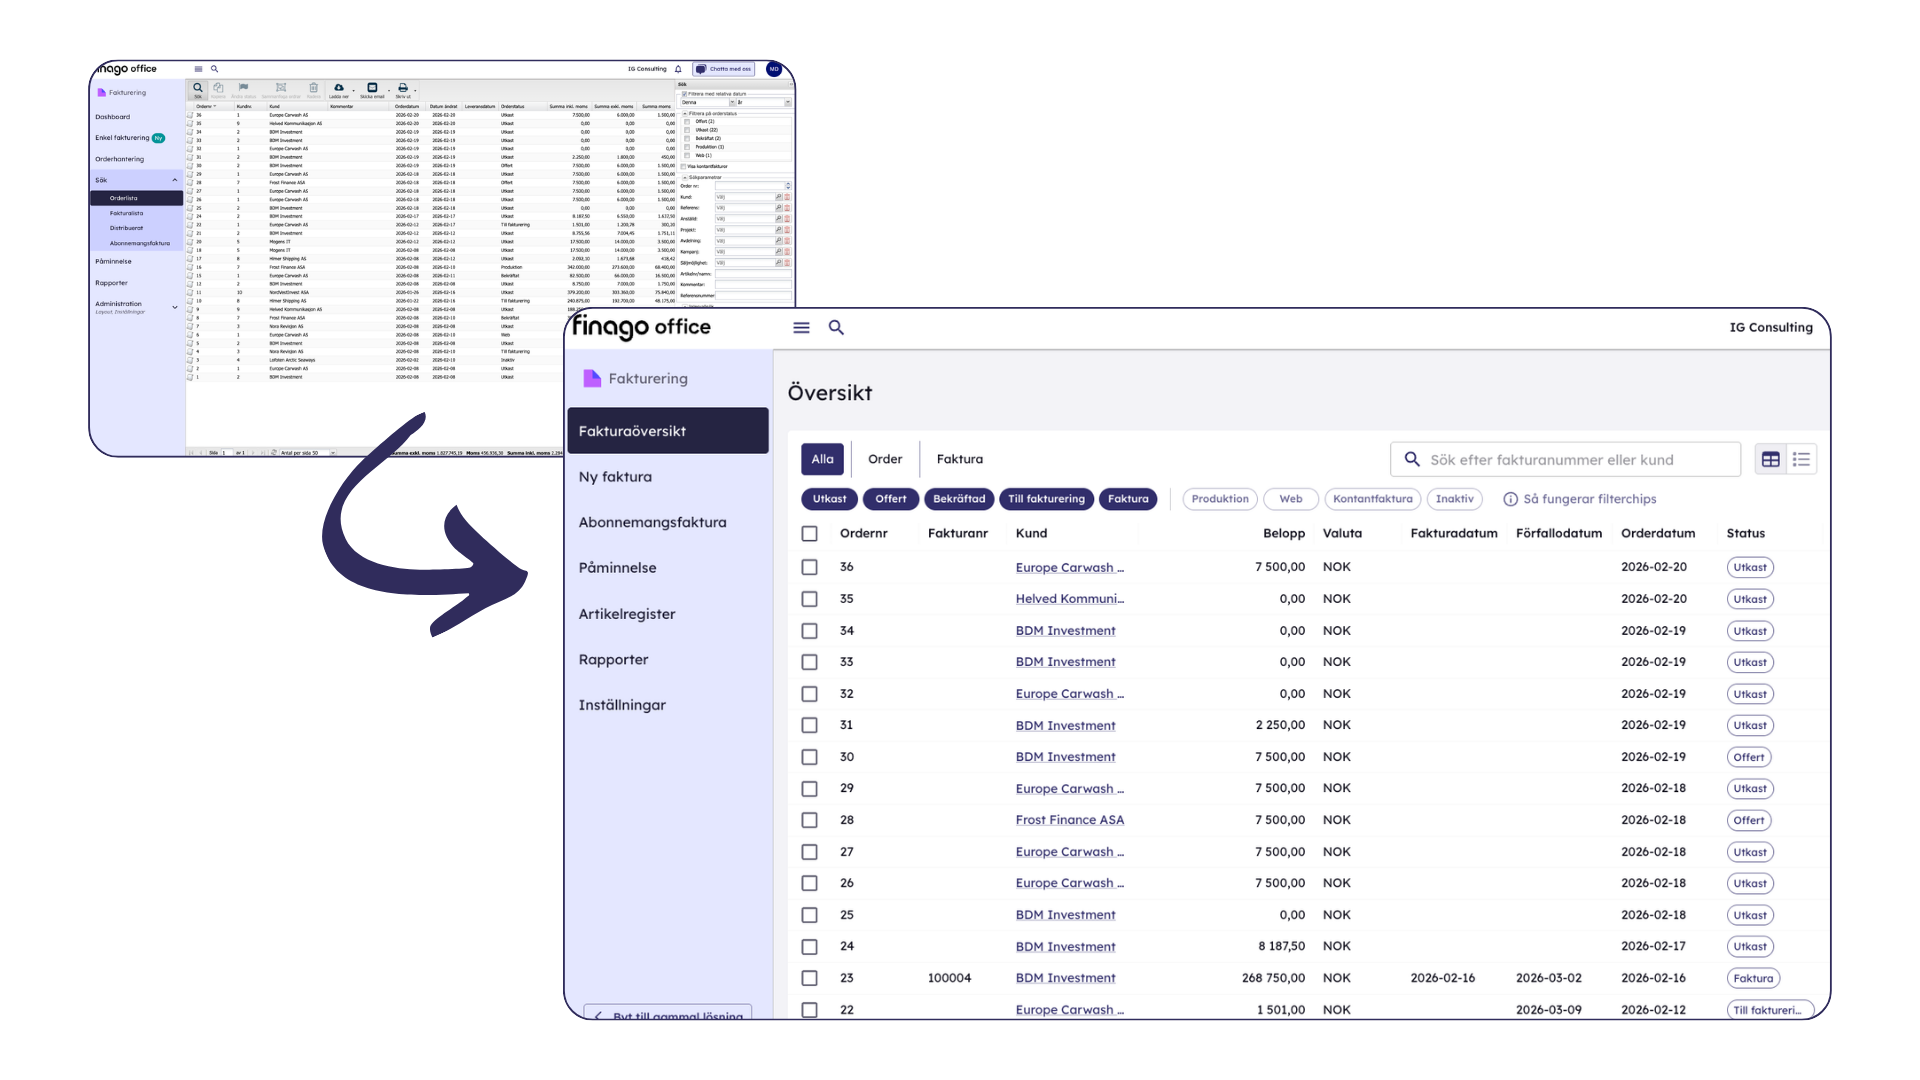
Task: Check the box for order 36
Action: tap(809, 567)
